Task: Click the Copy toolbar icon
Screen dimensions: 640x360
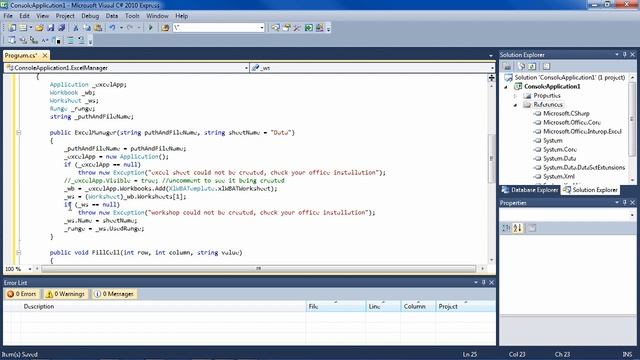Action: tap(87, 28)
